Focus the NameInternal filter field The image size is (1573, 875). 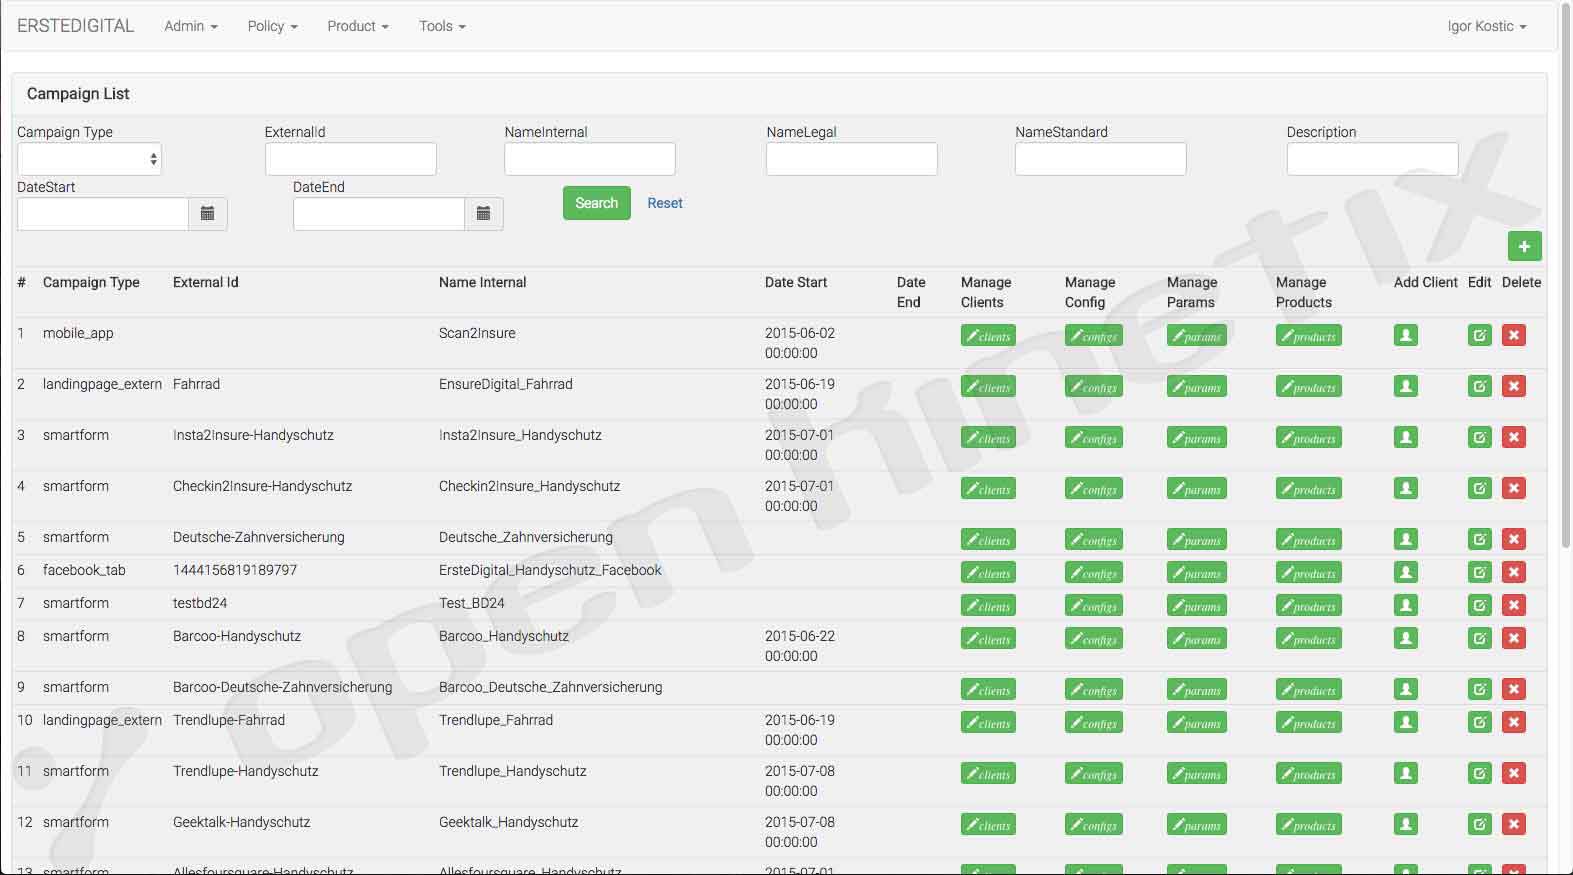click(590, 159)
